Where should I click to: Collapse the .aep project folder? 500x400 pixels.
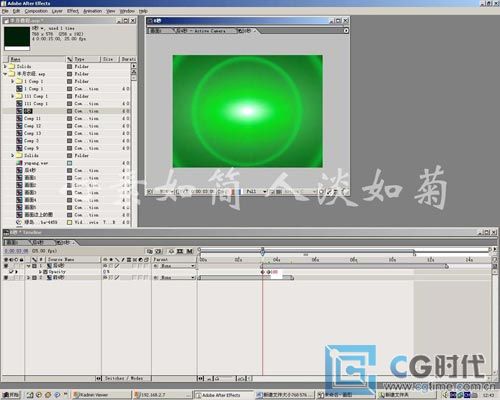point(5,74)
